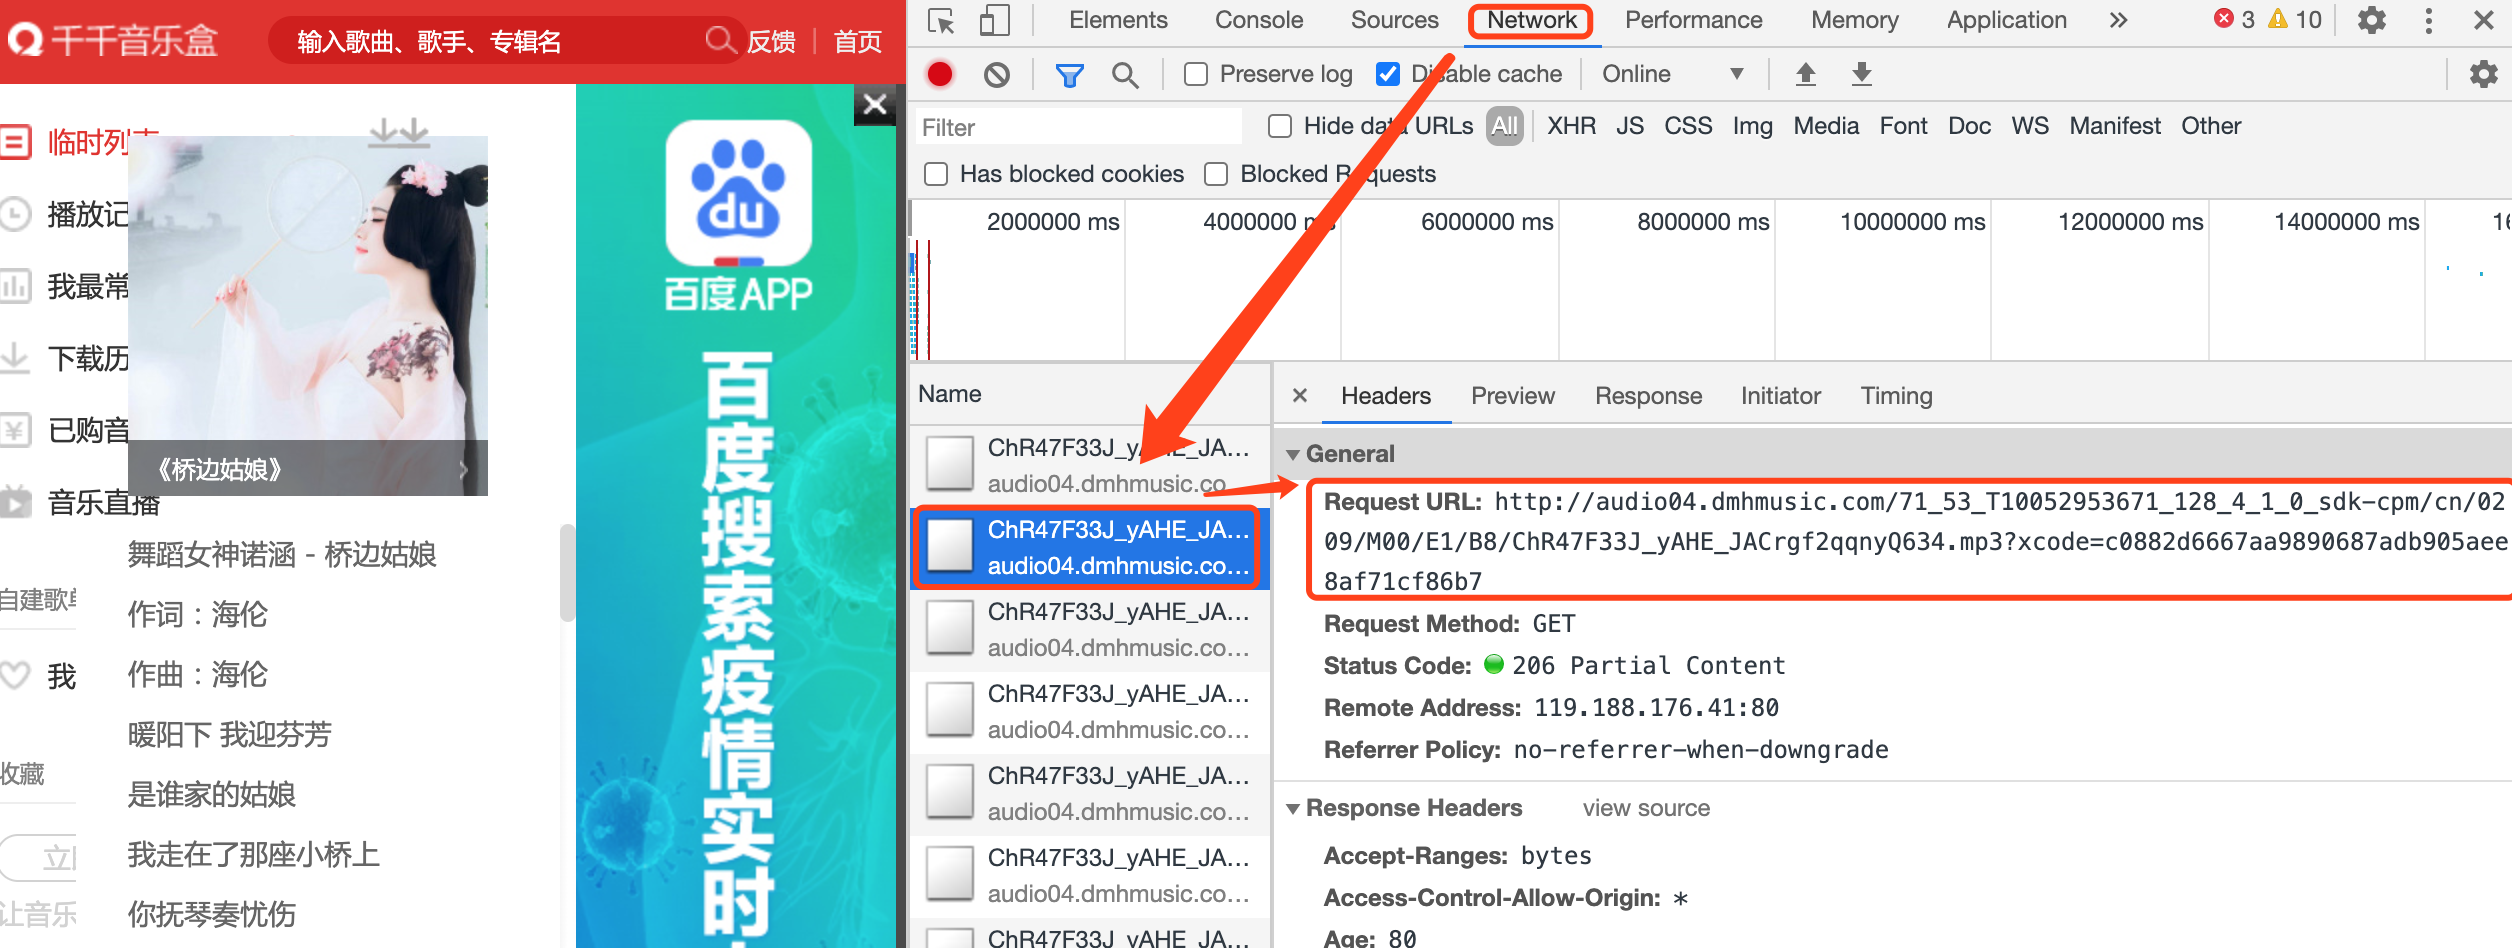Go to next album cover arrow
The height and width of the screenshot is (948, 2512).
(x=464, y=470)
